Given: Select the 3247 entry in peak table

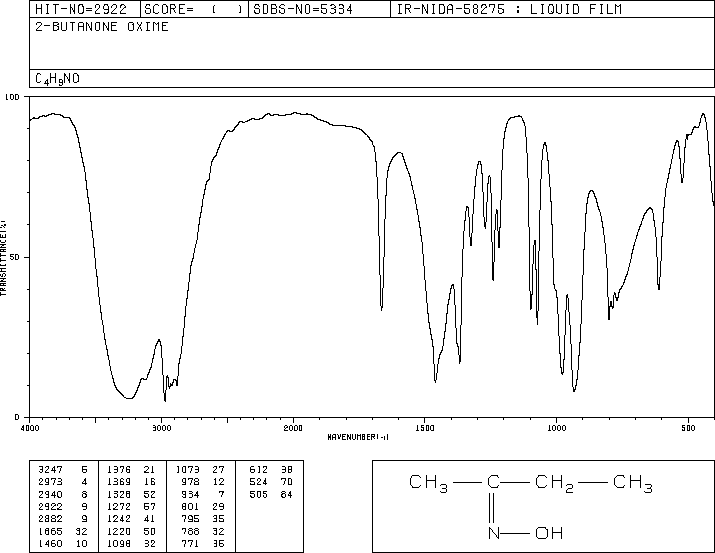Looking at the screenshot, I should coord(63,470).
